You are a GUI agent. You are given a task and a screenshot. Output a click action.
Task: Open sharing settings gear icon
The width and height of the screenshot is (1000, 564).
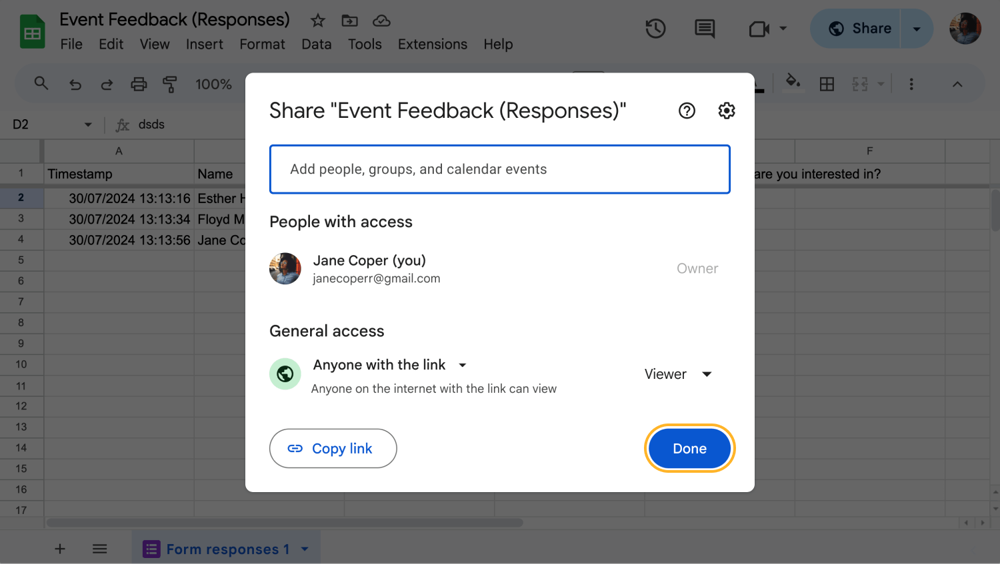pyautogui.click(x=727, y=111)
